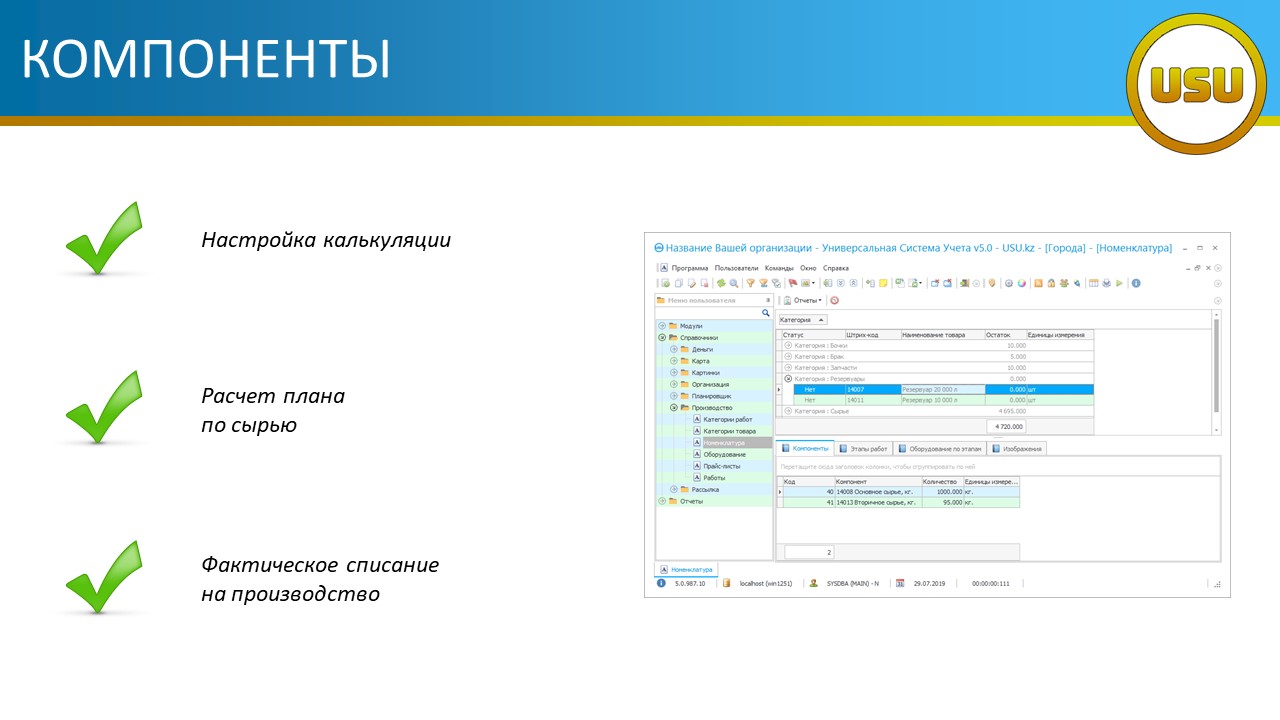Click the 14008 Основное сырье component row

coord(900,492)
